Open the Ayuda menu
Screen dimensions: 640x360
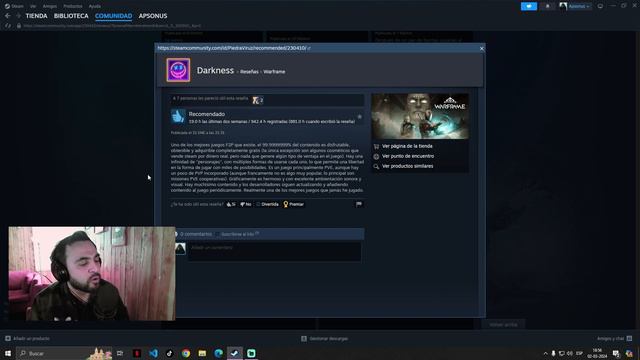coord(95,6)
